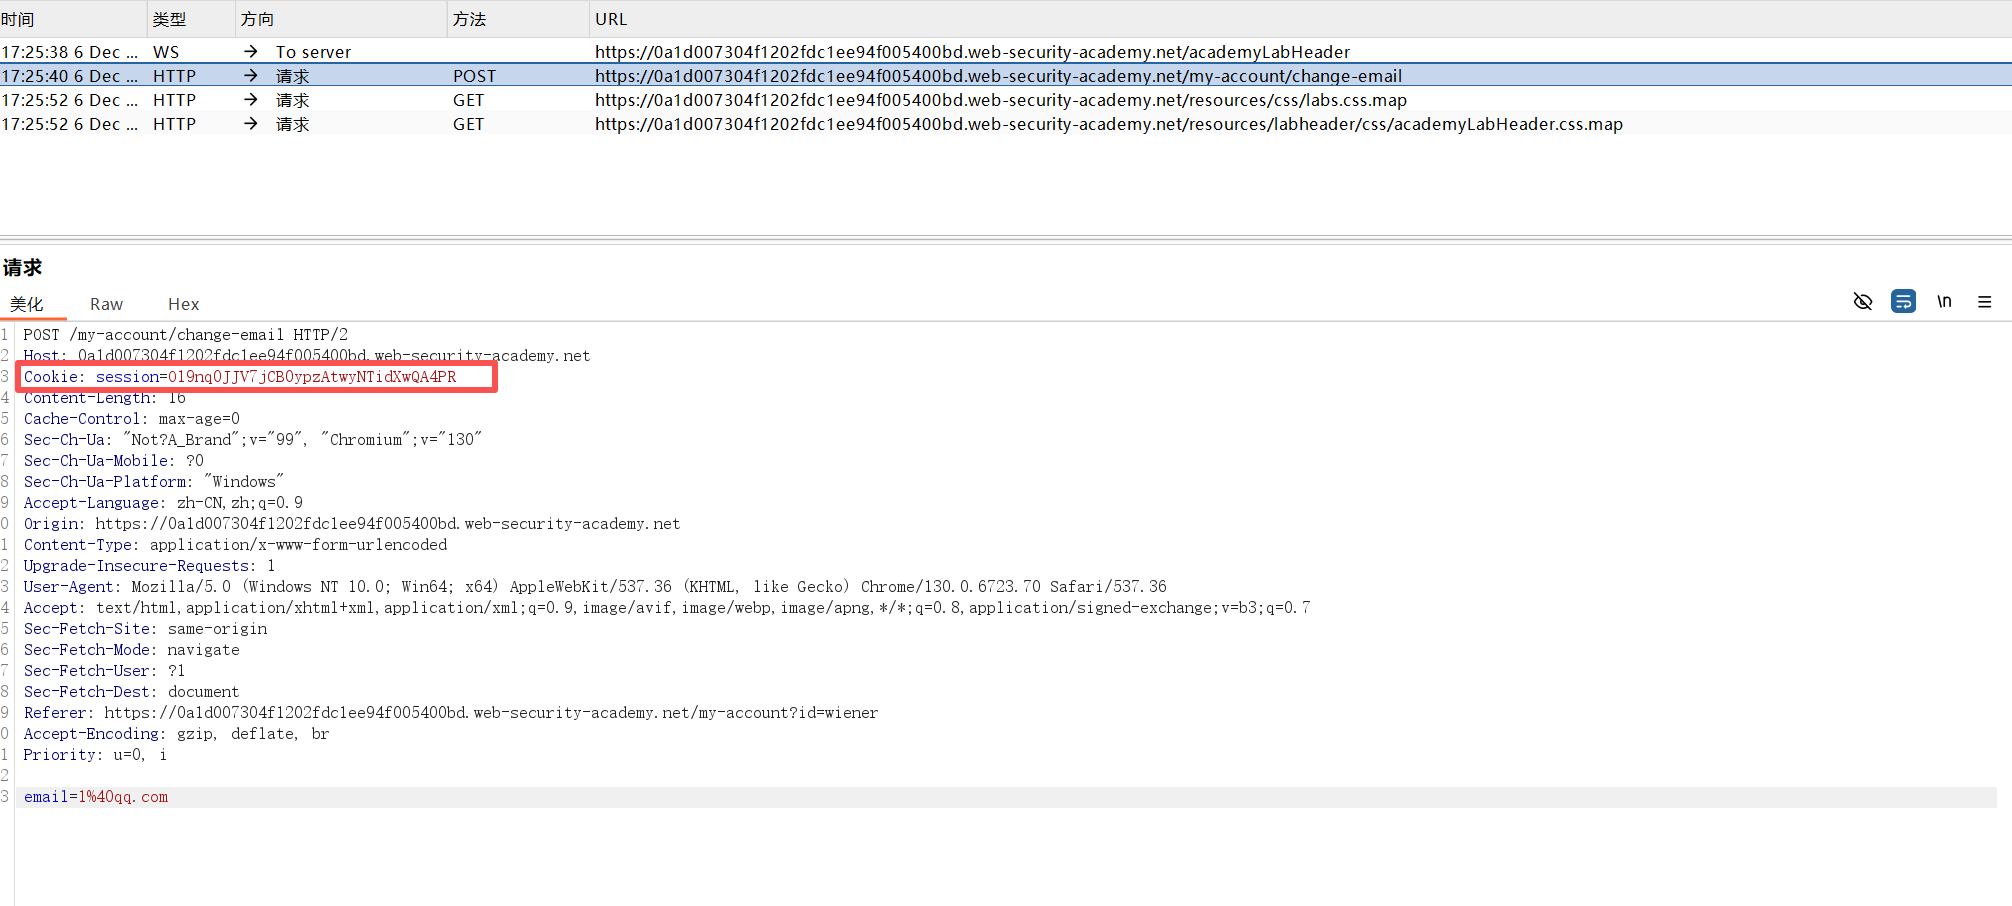
Task: Sort by the 方法 column header
Action: (x=469, y=19)
